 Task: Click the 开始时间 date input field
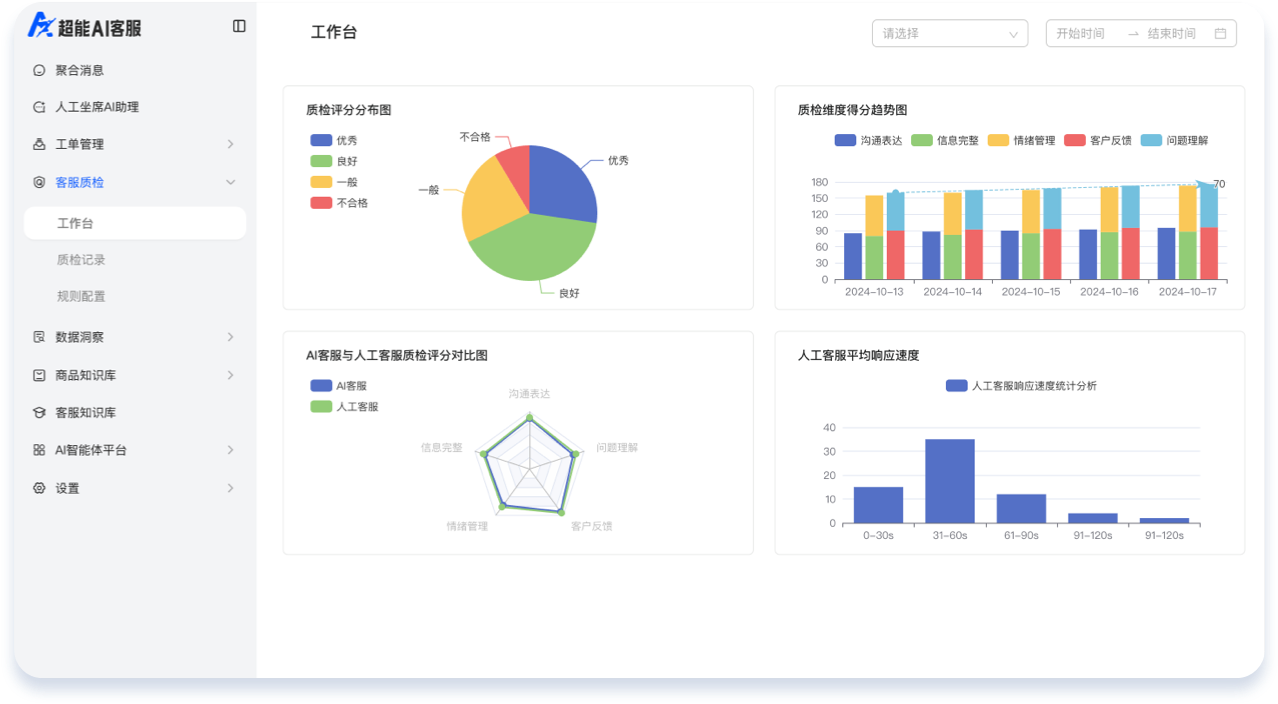point(1081,33)
